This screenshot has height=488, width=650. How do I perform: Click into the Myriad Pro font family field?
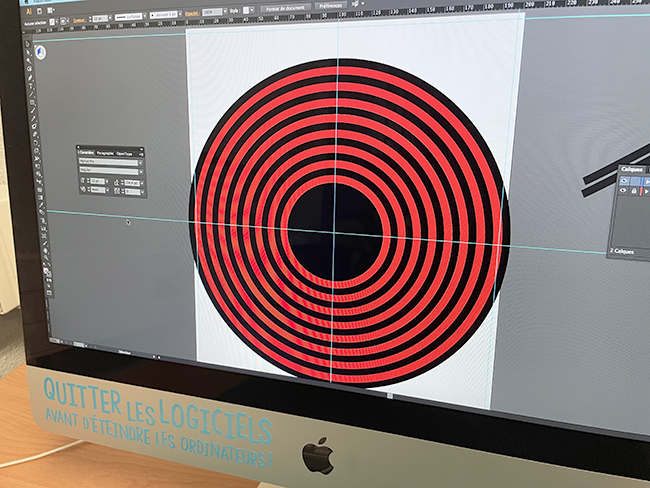108,162
